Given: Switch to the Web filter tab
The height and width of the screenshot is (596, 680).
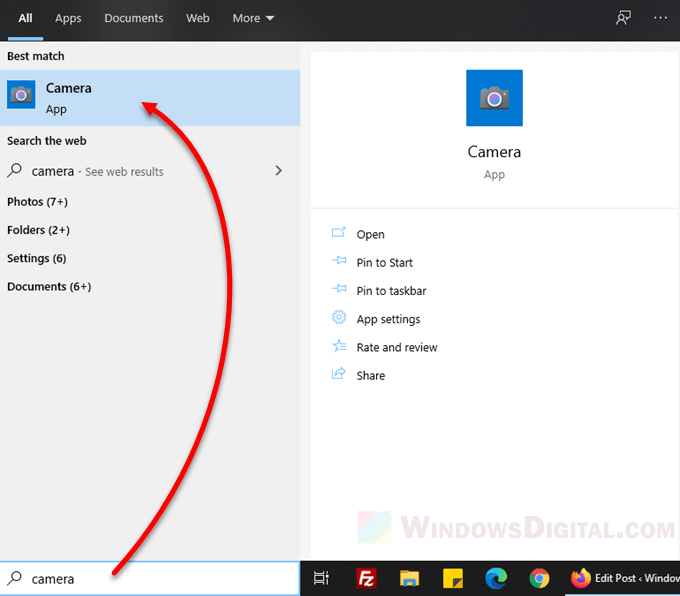Looking at the screenshot, I should (x=198, y=18).
